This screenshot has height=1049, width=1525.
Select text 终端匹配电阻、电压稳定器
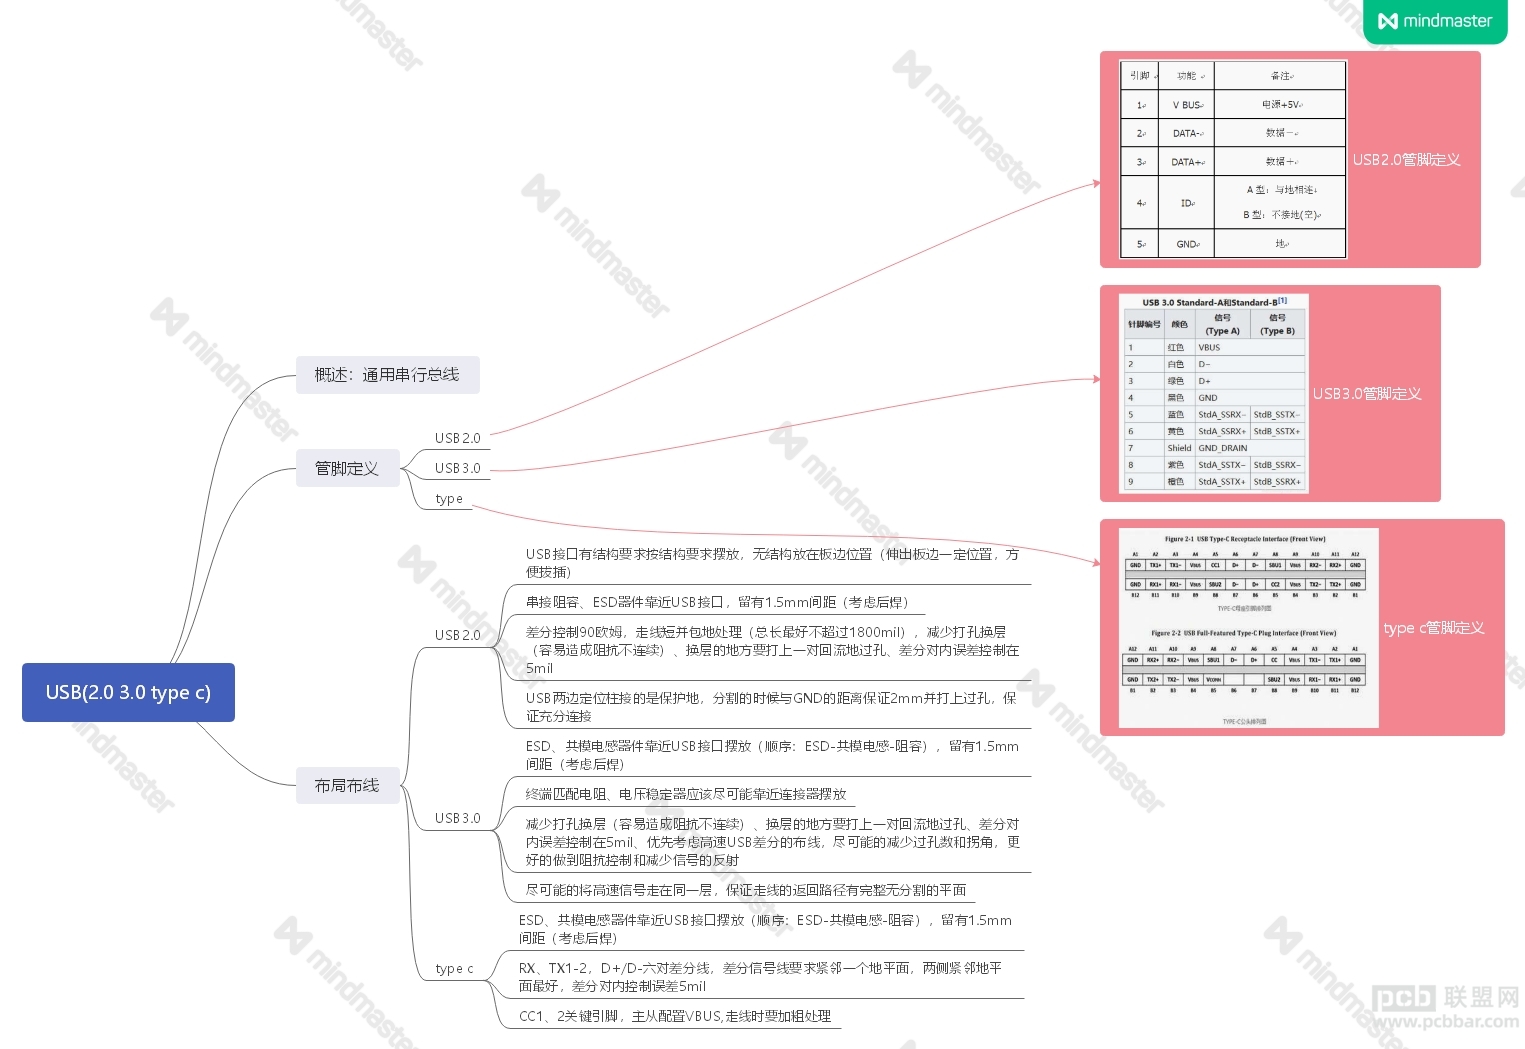[x=686, y=794]
